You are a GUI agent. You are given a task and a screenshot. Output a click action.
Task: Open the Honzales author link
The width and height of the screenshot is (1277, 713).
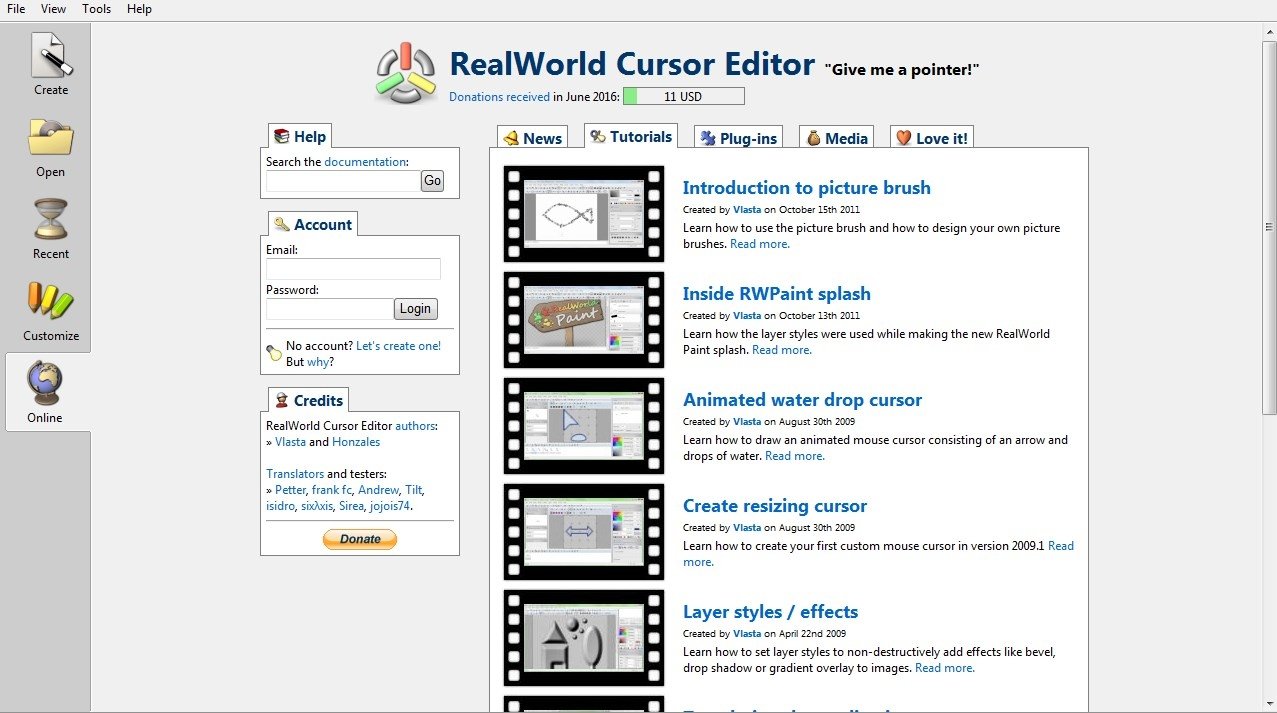coord(356,442)
